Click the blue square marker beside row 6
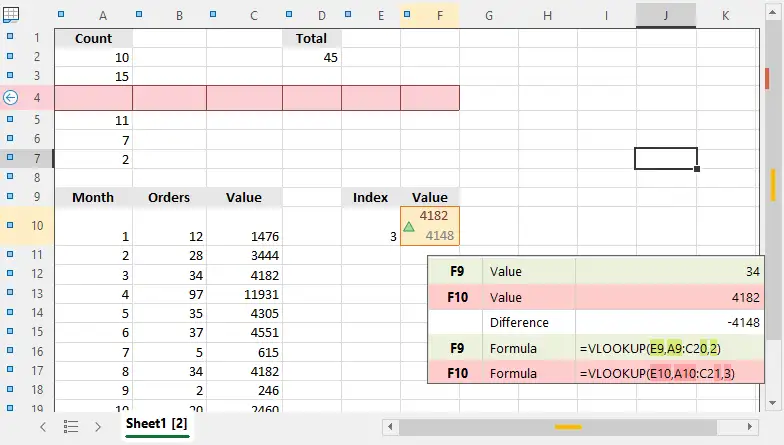 coord(10,138)
